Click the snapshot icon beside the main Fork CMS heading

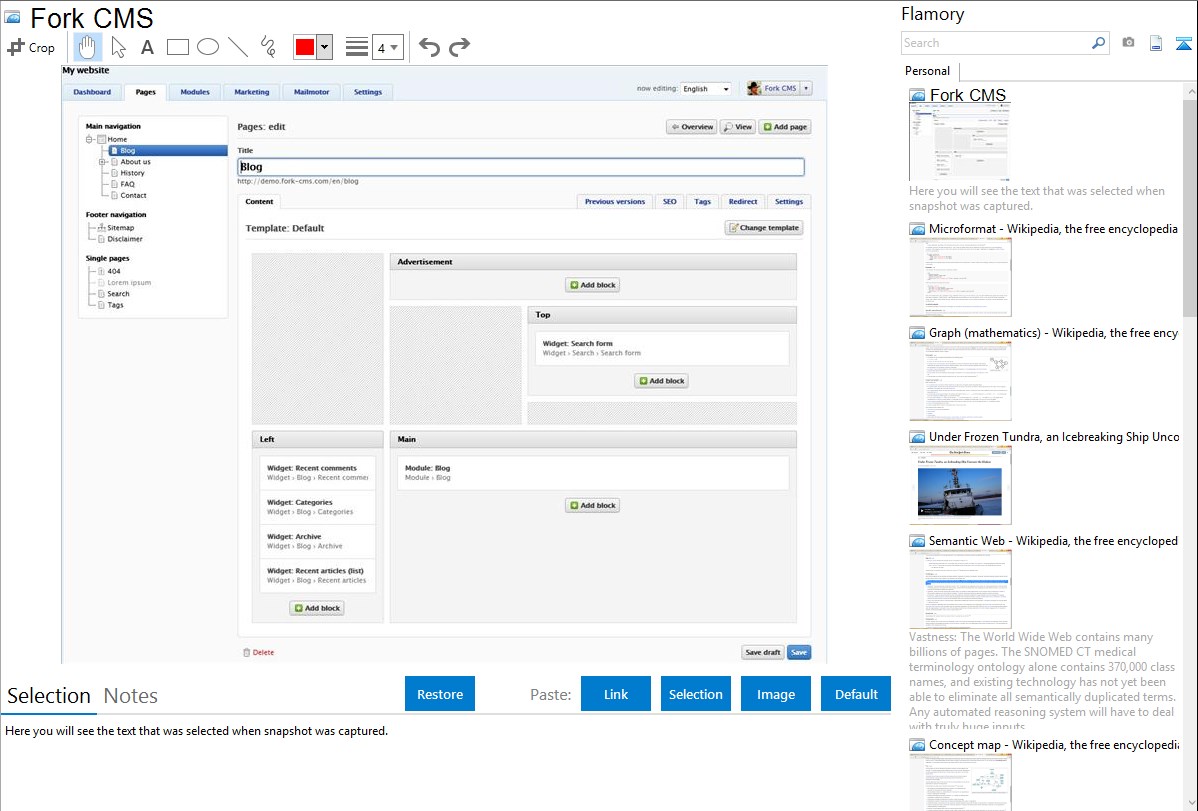tap(13, 17)
